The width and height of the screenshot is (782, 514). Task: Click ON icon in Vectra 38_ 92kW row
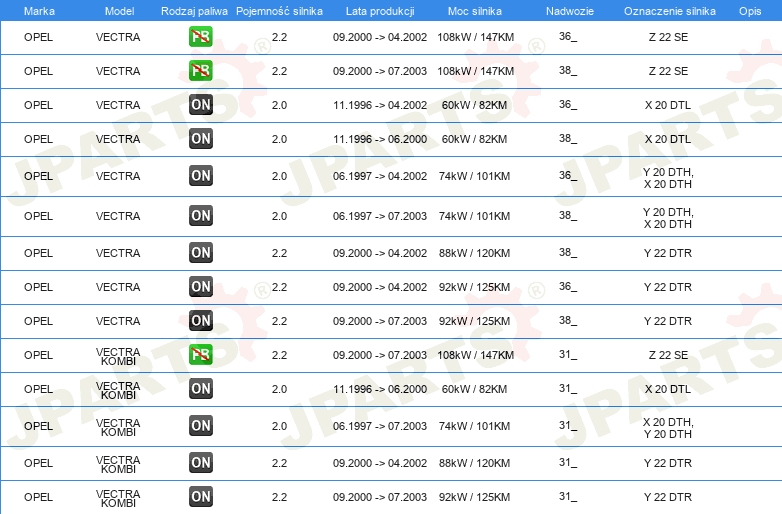200,320
